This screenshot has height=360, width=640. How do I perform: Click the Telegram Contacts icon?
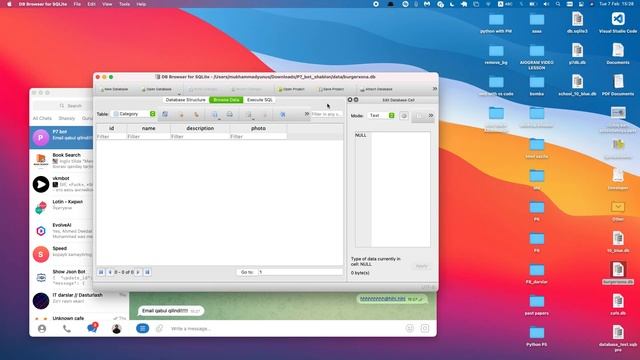click(x=42, y=329)
